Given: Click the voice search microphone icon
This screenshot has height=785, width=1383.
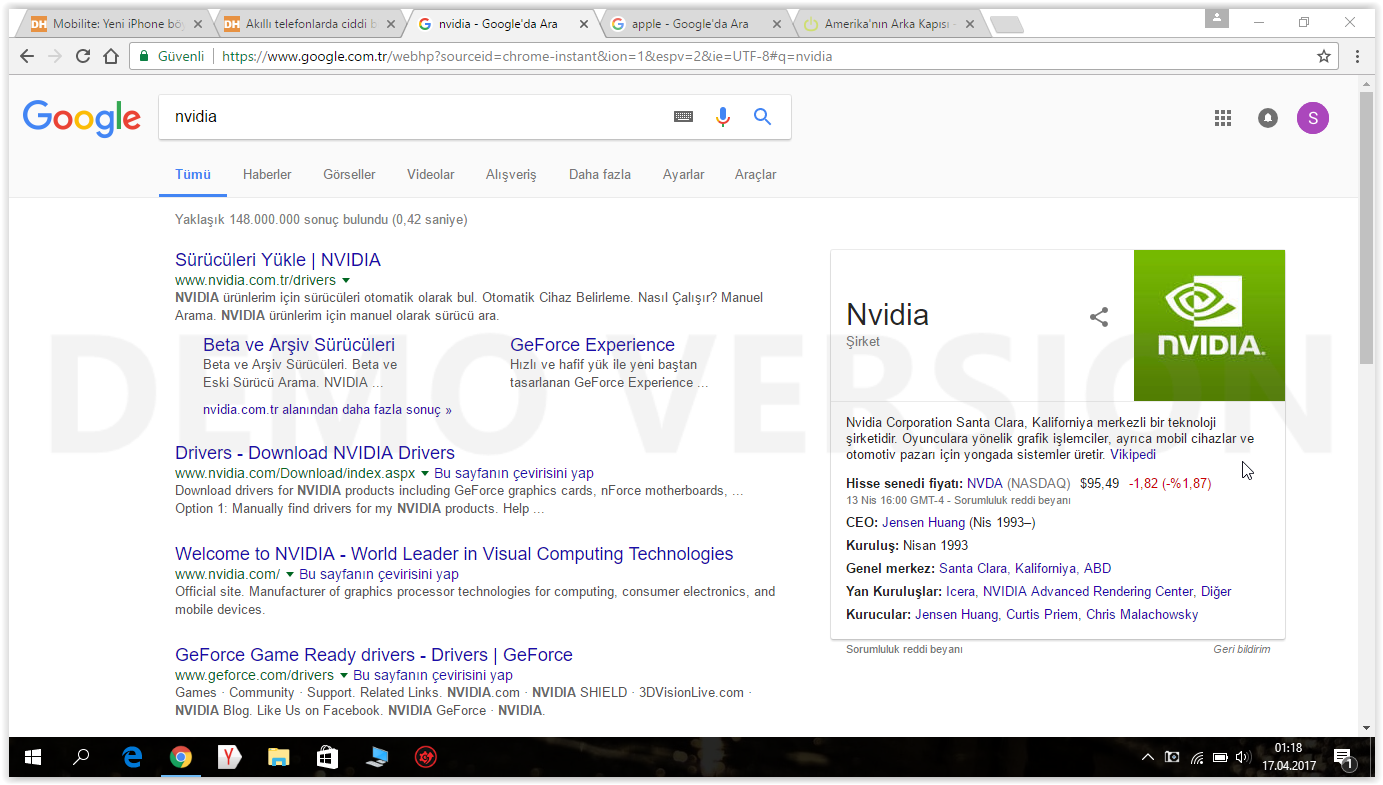Looking at the screenshot, I should pos(723,117).
